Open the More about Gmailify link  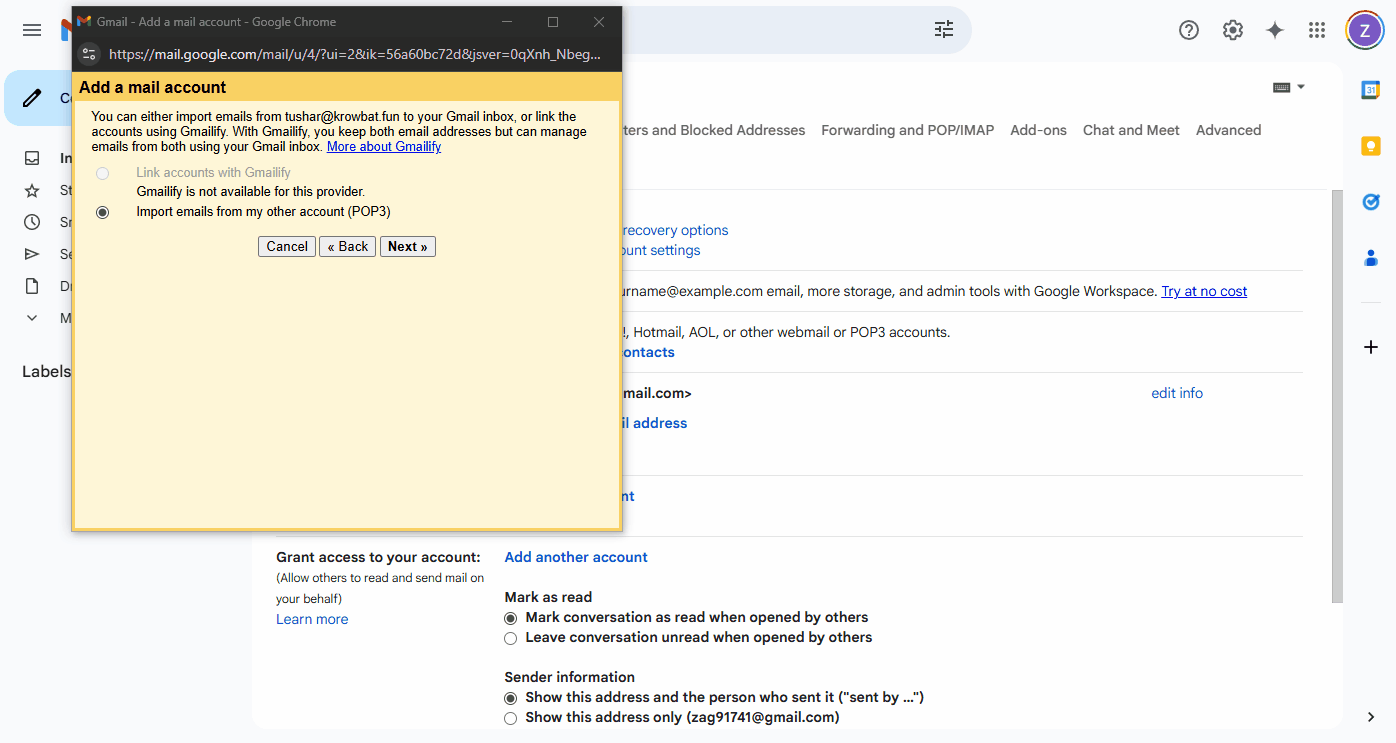coord(384,147)
